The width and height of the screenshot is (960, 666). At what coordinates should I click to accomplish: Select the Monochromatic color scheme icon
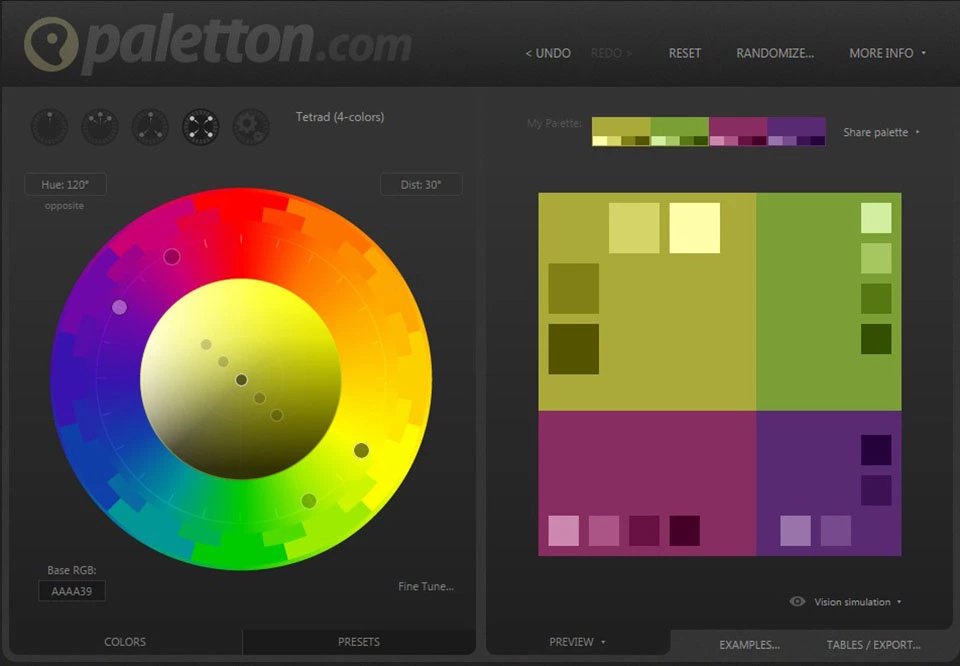click(49, 127)
